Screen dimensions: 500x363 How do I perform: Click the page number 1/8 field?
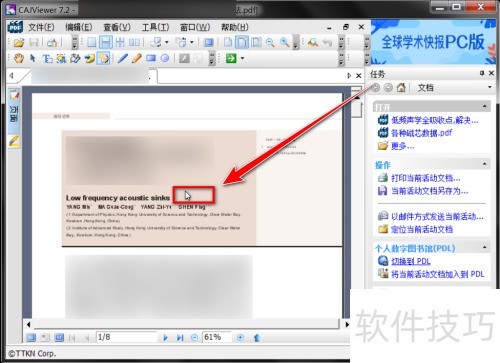[126, 337]
